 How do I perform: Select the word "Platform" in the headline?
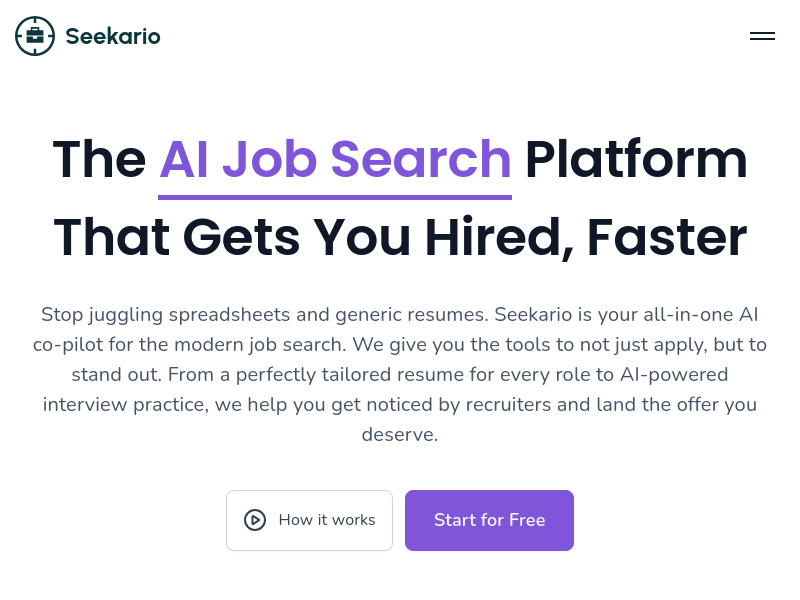(636, 159)
